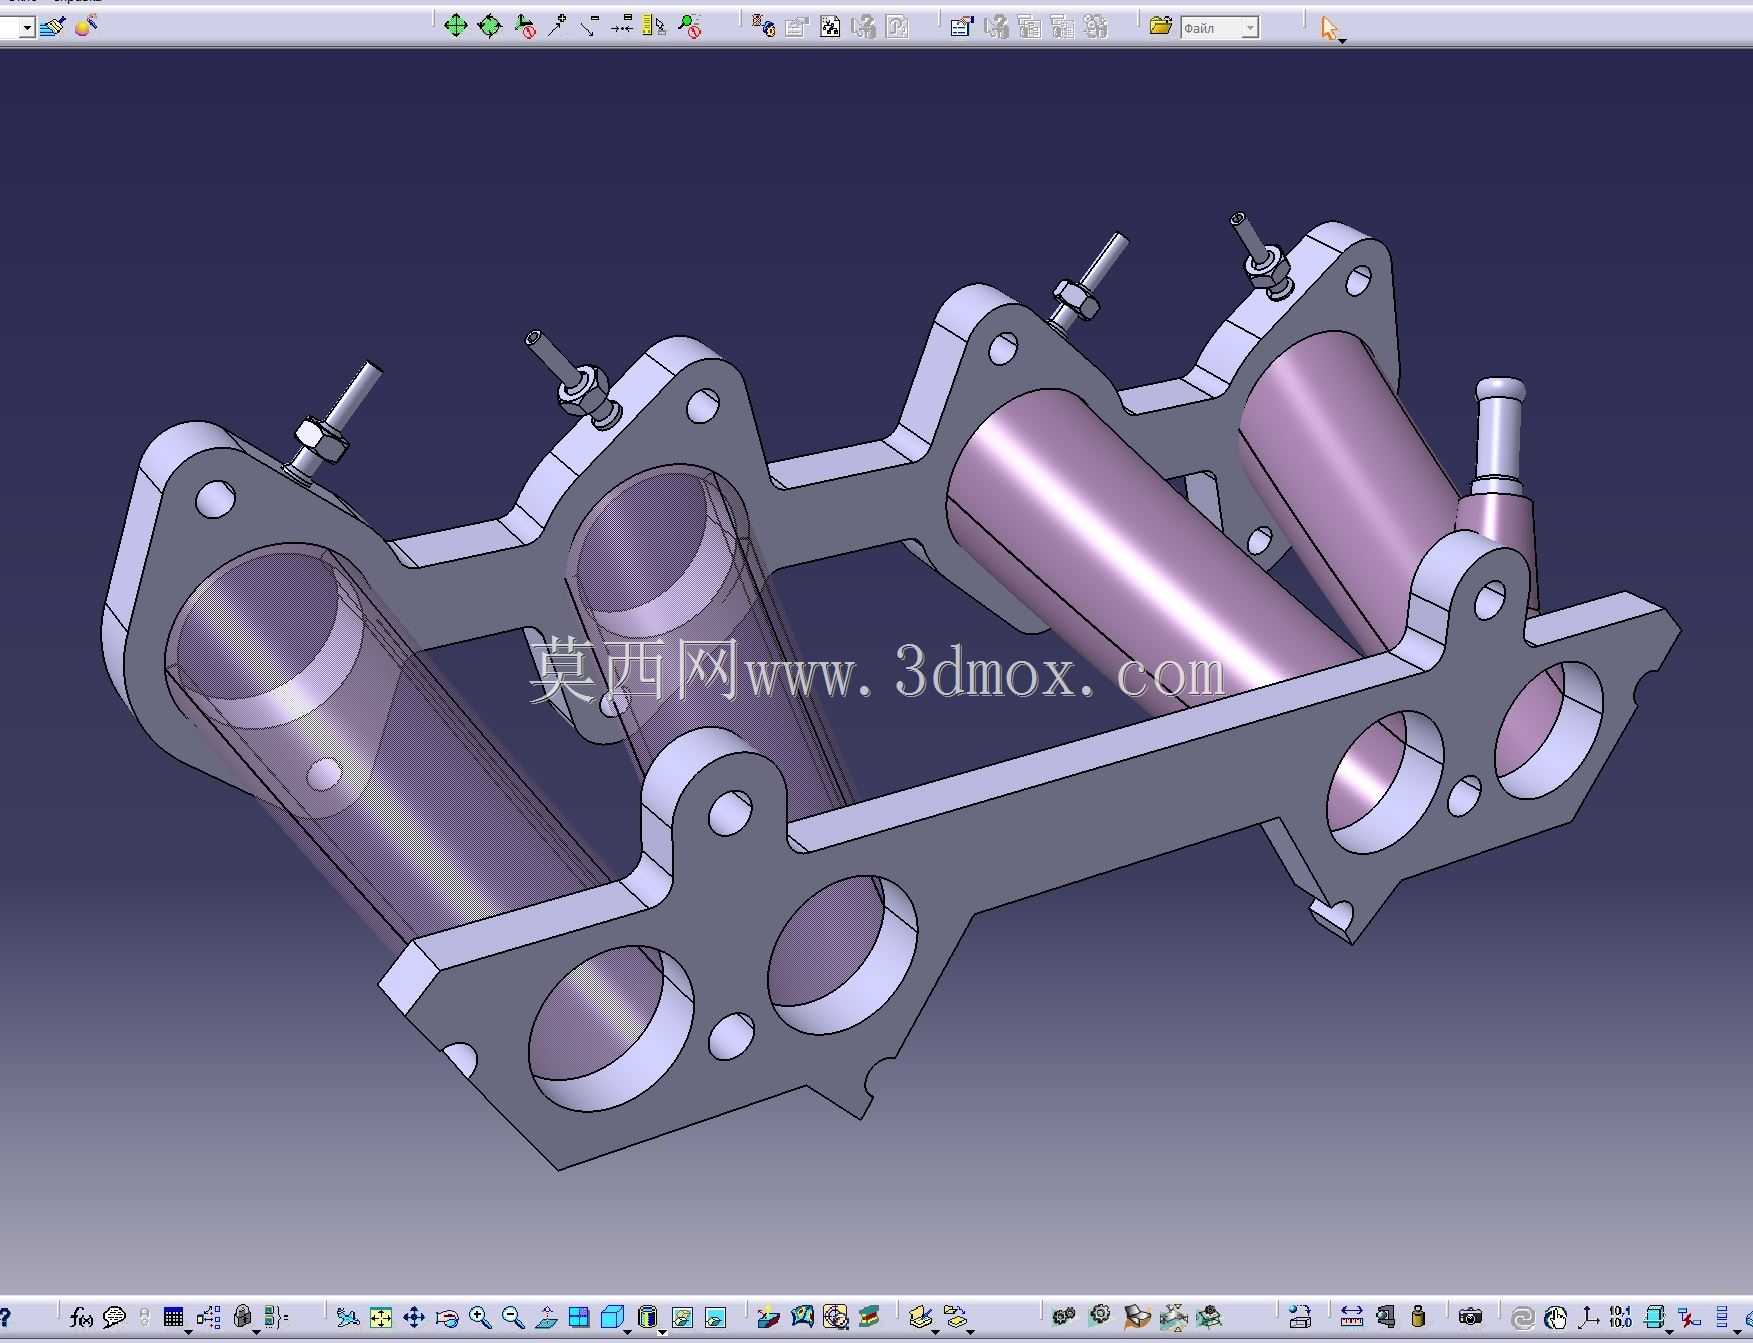This screenshot has height=1343, width=1753.
Task: Click the Zoom In magnifier
Action: pos(480,1318)
